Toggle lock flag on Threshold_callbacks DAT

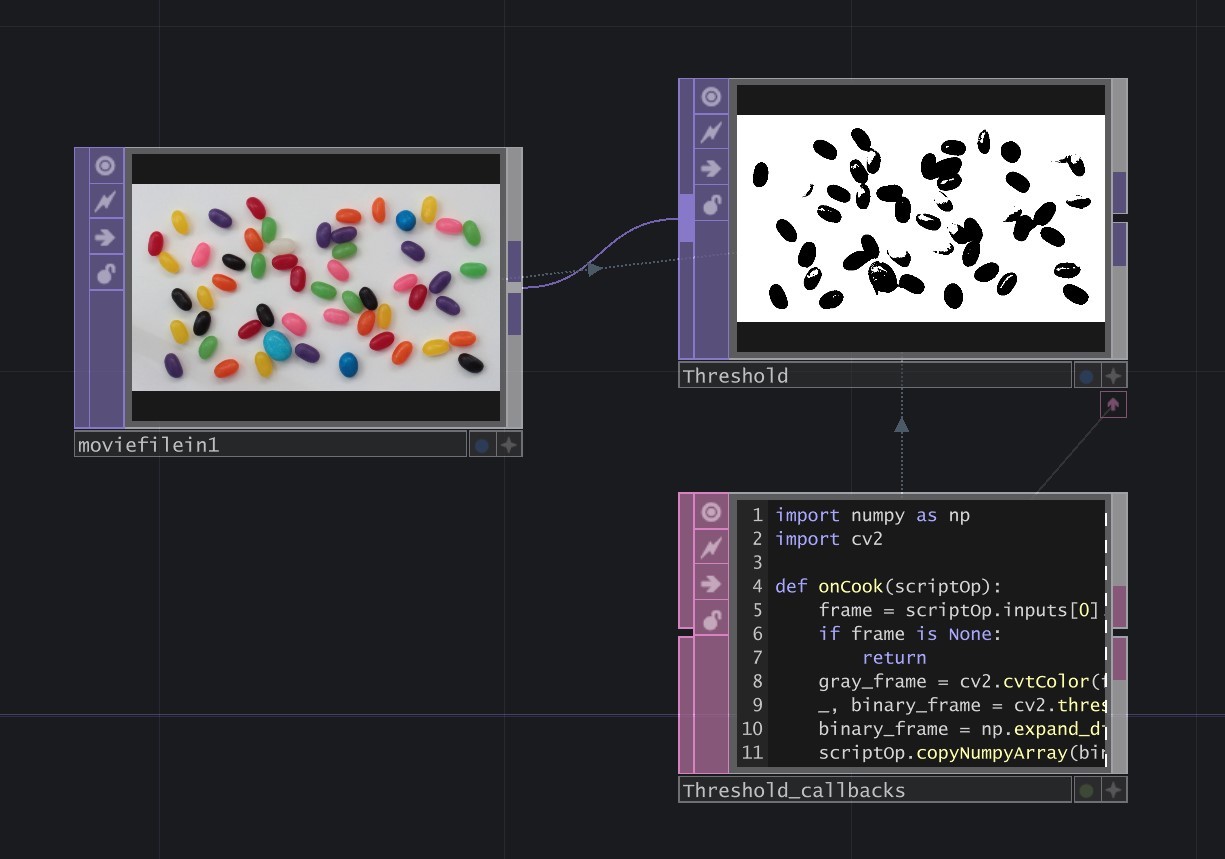pyautogui.click(x=711, y=620)
